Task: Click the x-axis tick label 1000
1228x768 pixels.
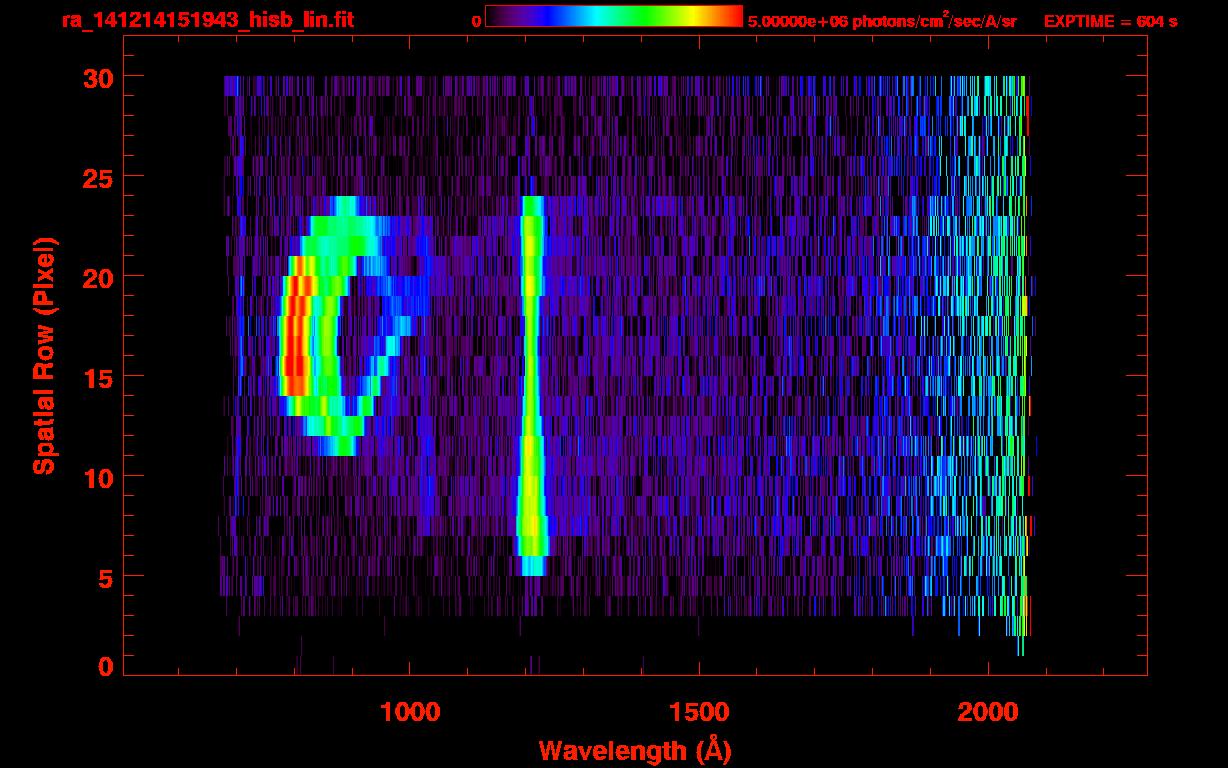Action: click(x=409, y=712)
